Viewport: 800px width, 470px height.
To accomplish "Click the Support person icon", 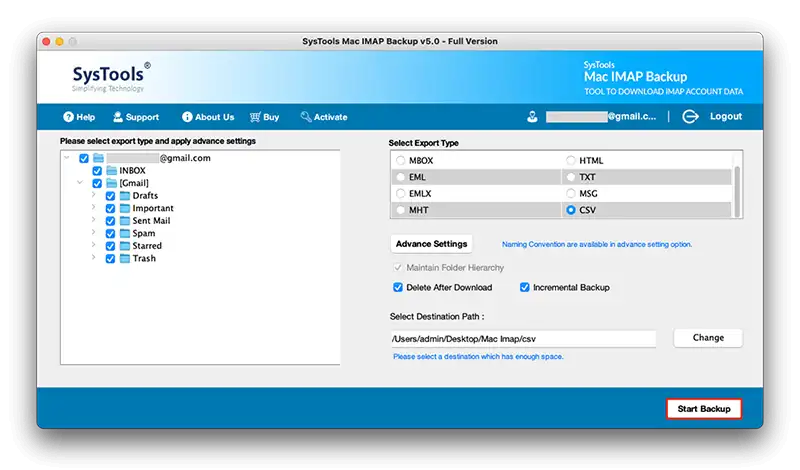I will tap(118, 117).
